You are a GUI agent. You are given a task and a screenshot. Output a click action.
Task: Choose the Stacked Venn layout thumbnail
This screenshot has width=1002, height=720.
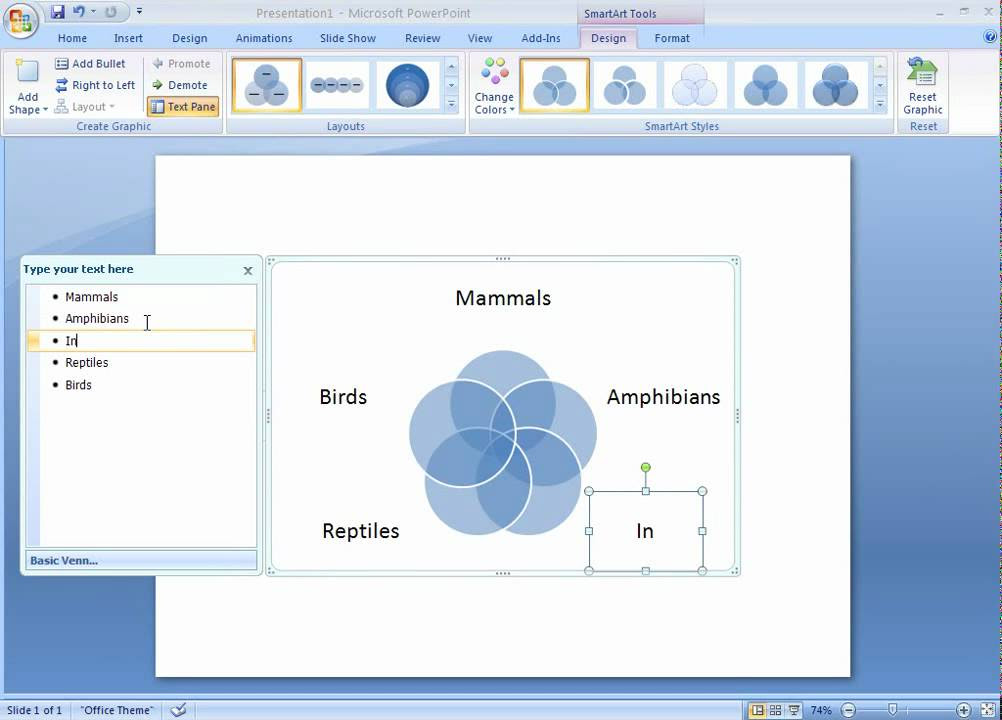(407, 85)
